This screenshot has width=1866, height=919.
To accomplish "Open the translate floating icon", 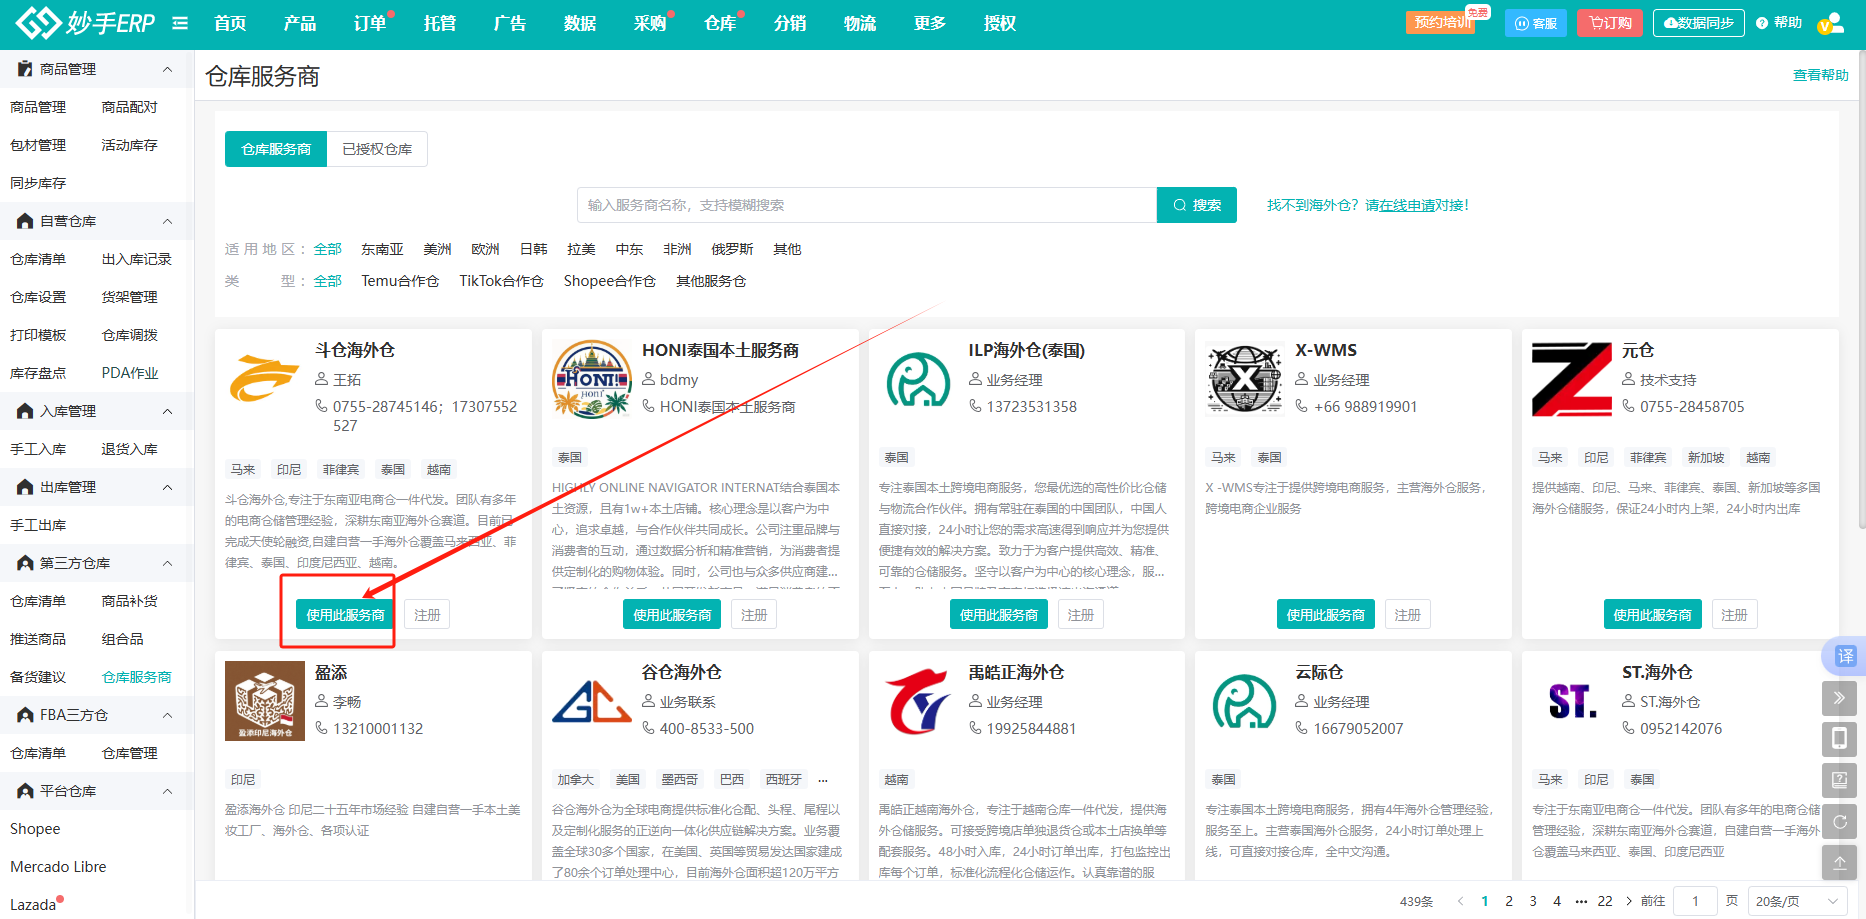I will [1845, 656].
